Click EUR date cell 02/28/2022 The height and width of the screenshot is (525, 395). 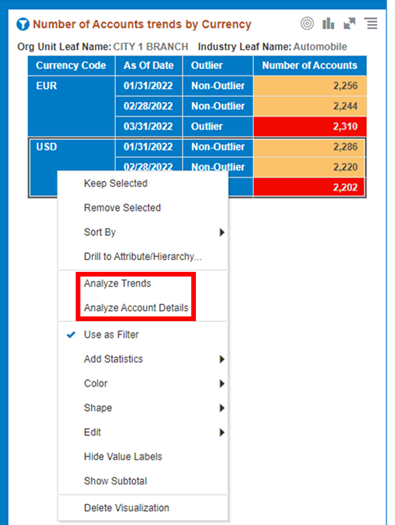(149, 106)
